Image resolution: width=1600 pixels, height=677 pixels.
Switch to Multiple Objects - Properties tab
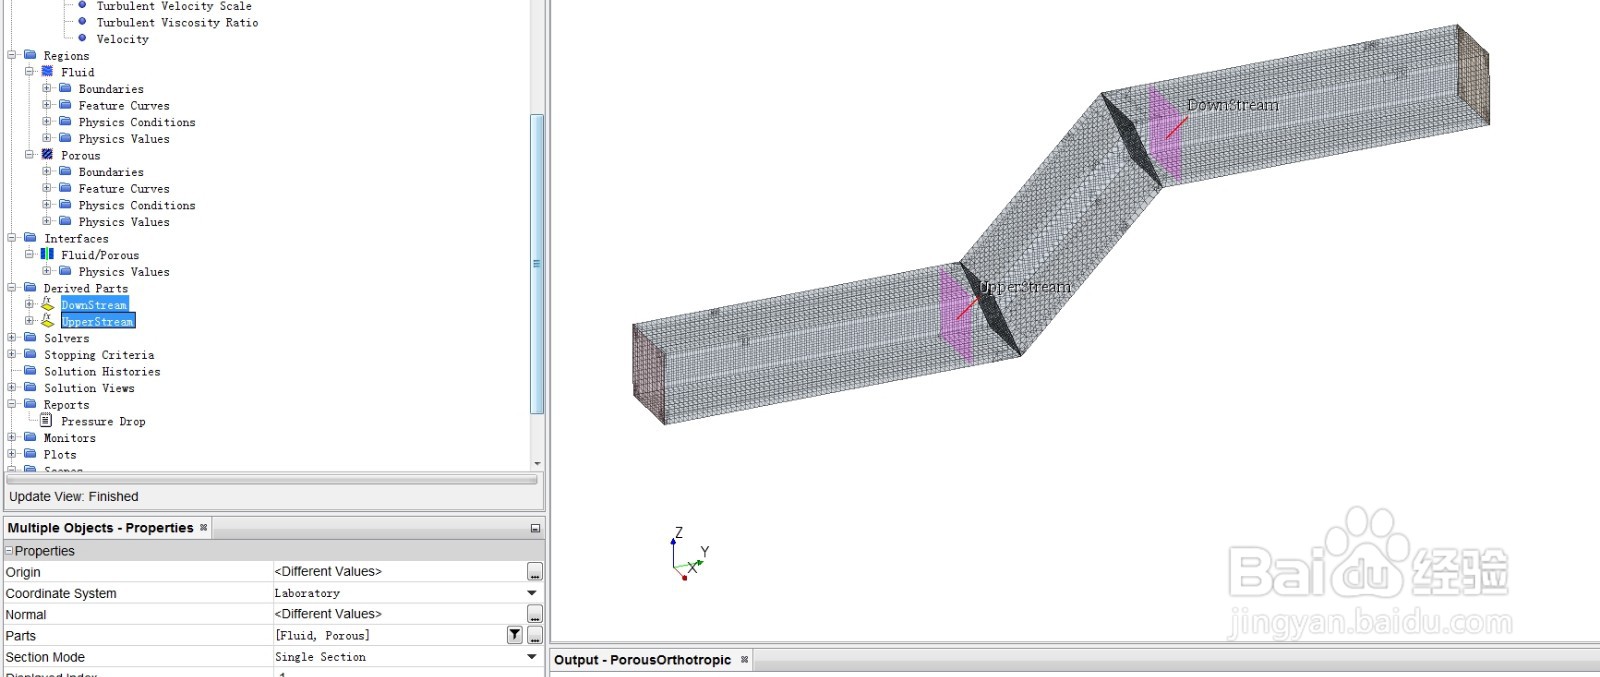point(100,528)
